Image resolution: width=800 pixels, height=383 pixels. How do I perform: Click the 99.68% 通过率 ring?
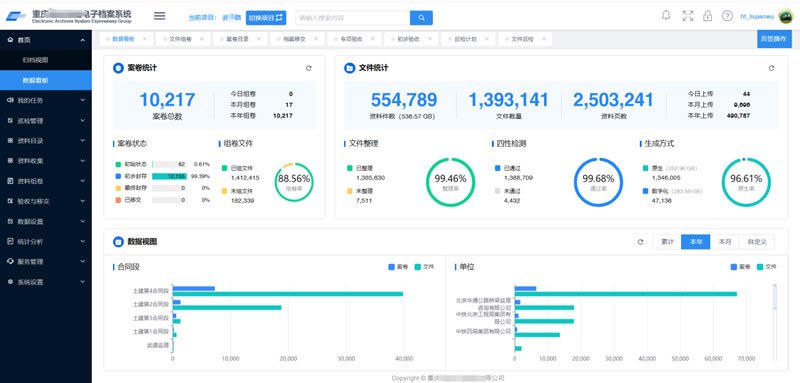tap(598, 182)
